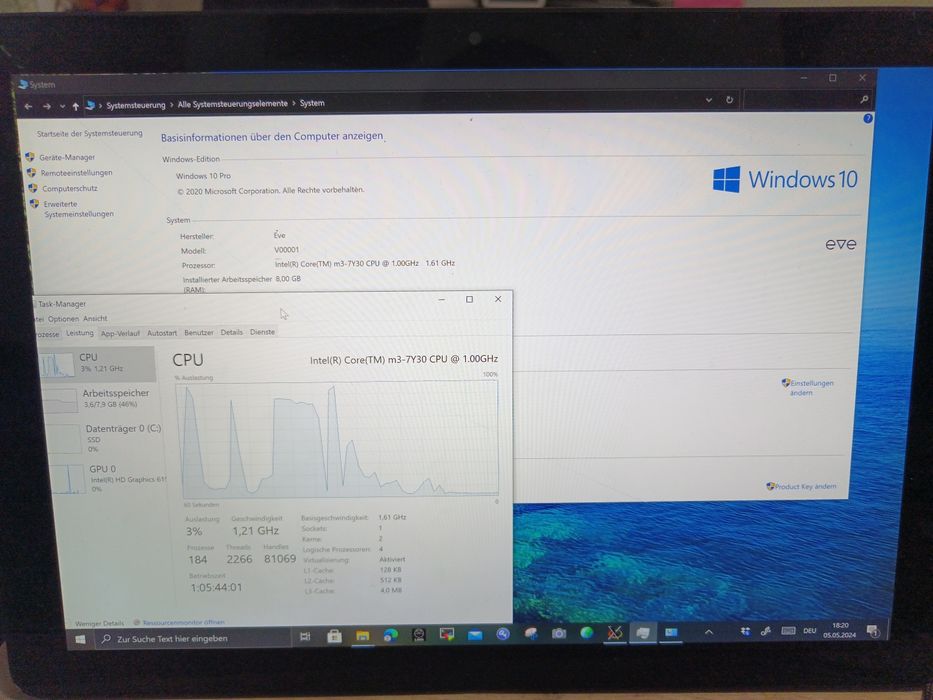Screen dimensions: 933x700
Task: Click Systemsteuerung in the breadcrumb
Action: [x=136, y=105]
